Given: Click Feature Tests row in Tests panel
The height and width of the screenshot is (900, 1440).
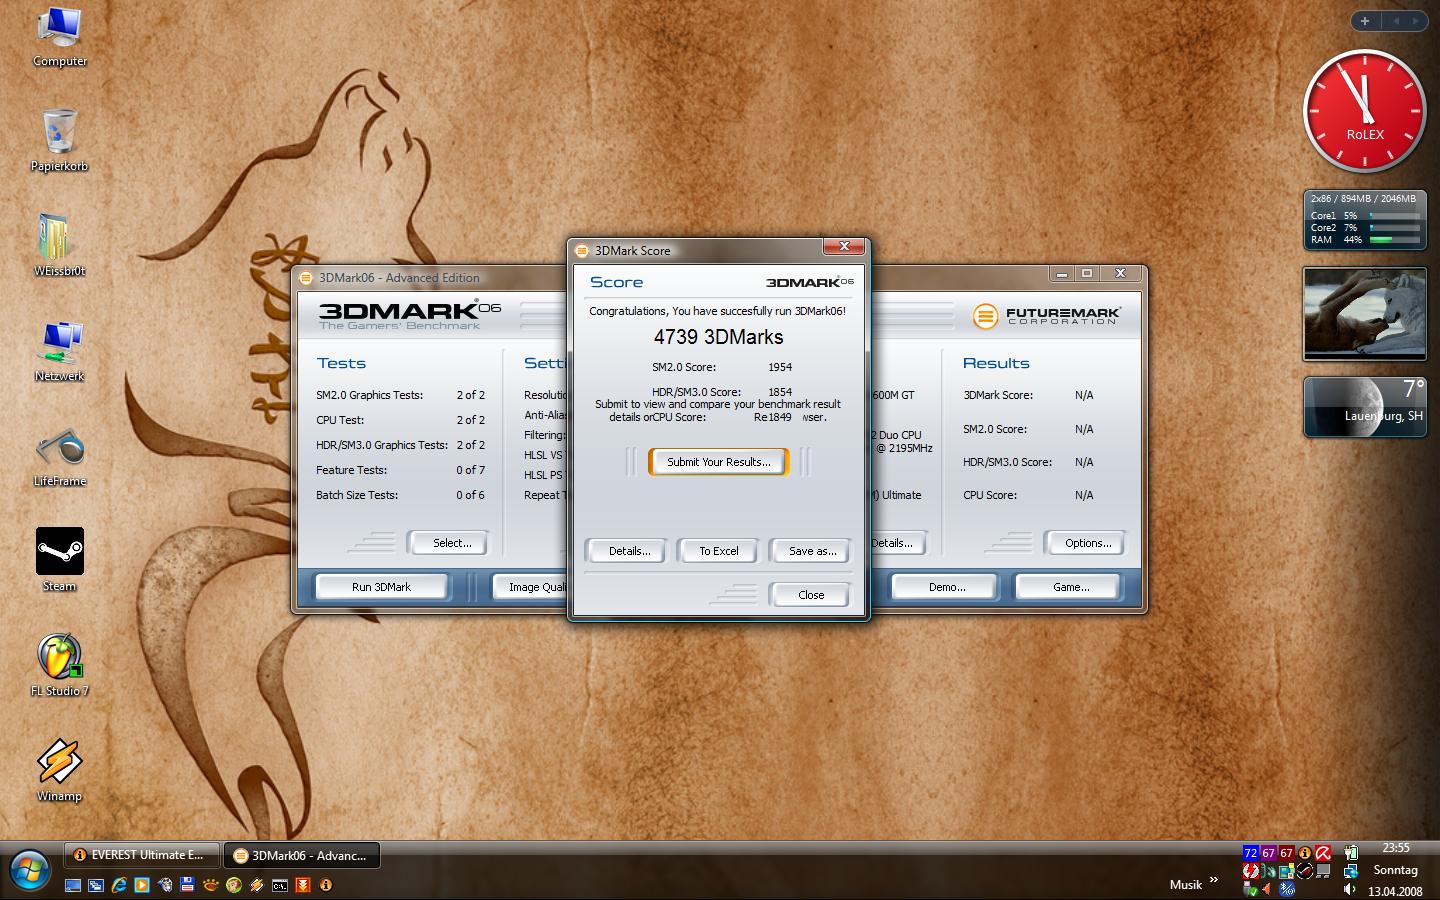Looking at the screenshot, I should 400,470.
